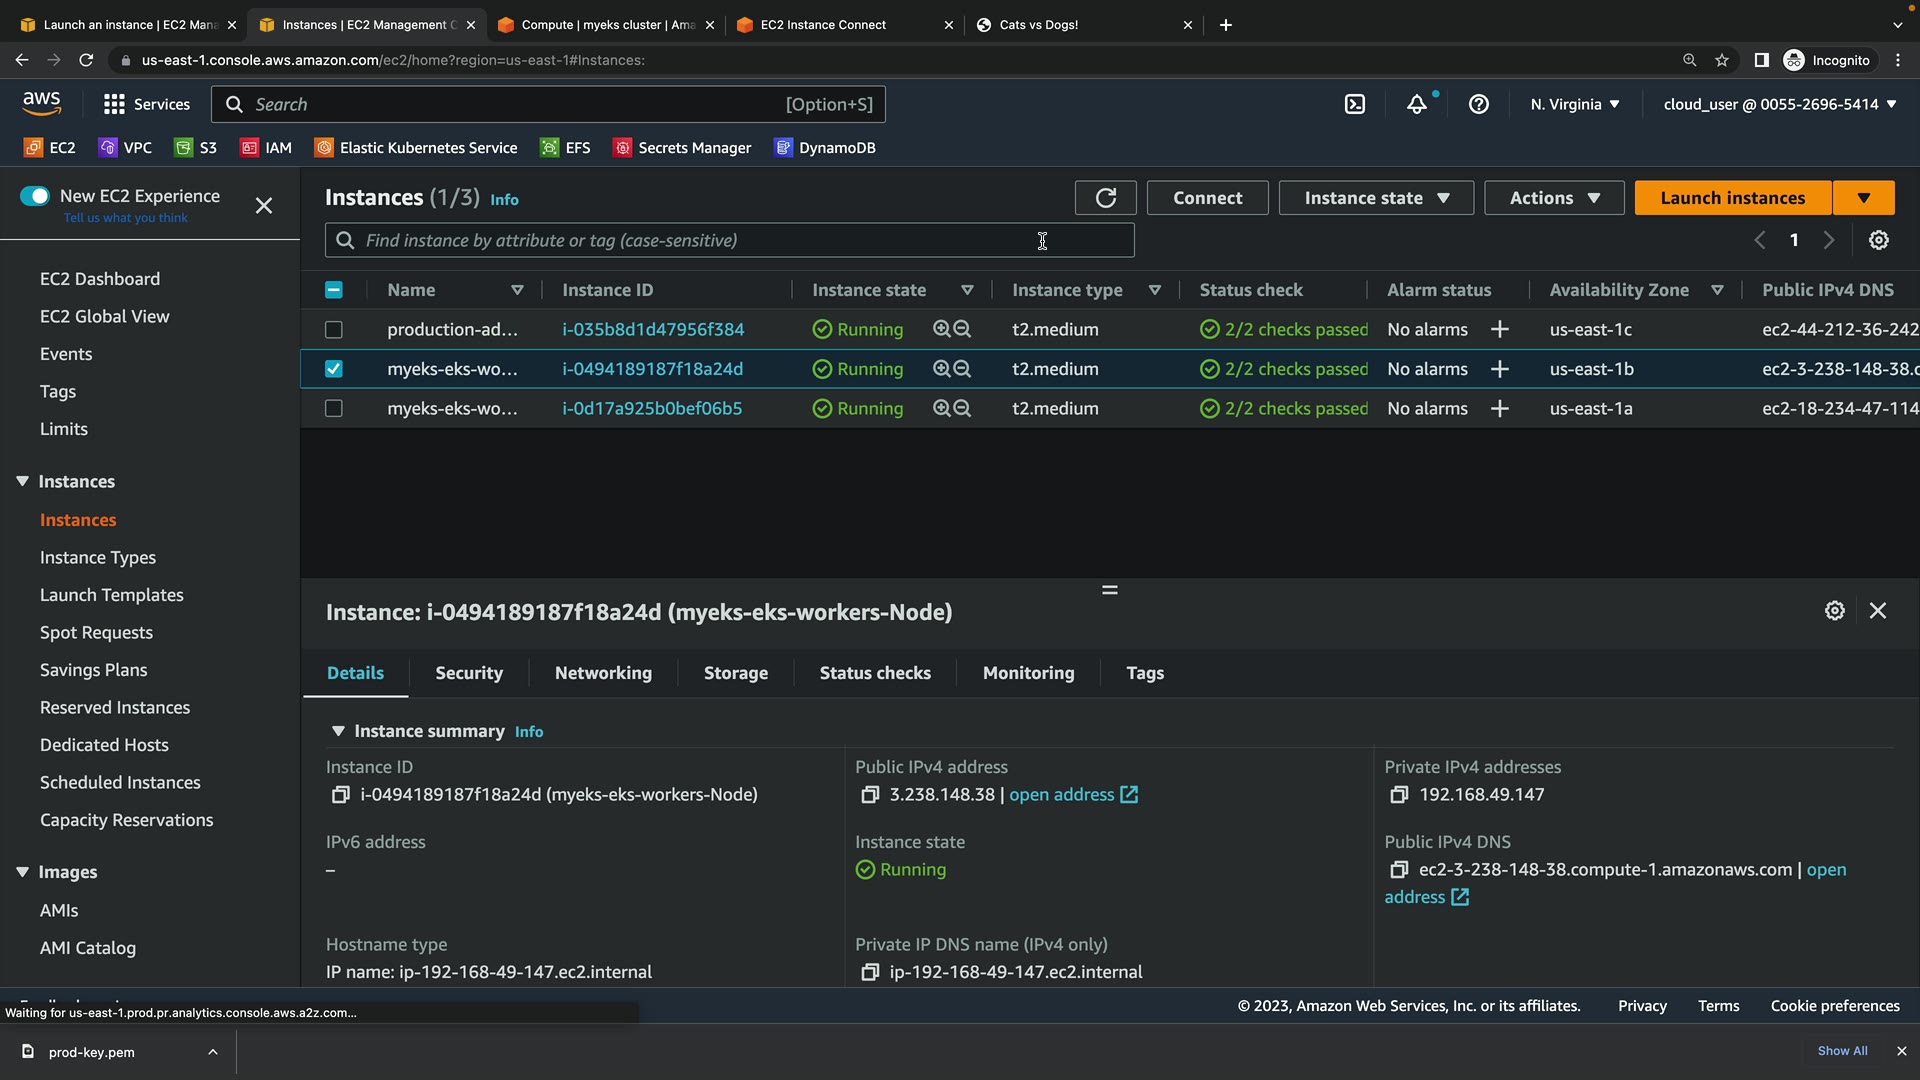Open the N. Virginia region selector
Viewport: 1920px width, 1080px height.
1574,104
